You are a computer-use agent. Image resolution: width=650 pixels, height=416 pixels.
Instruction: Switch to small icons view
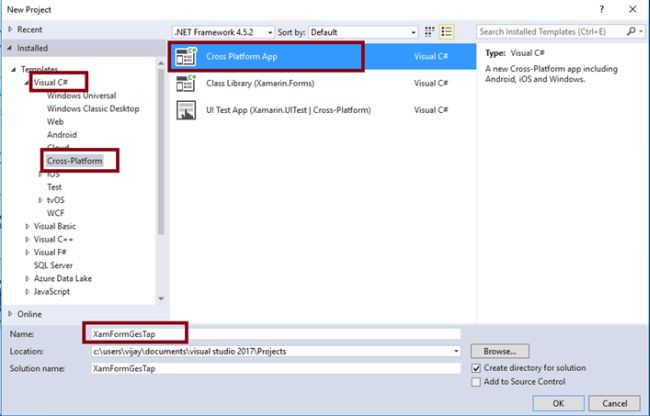click(429, 32)
